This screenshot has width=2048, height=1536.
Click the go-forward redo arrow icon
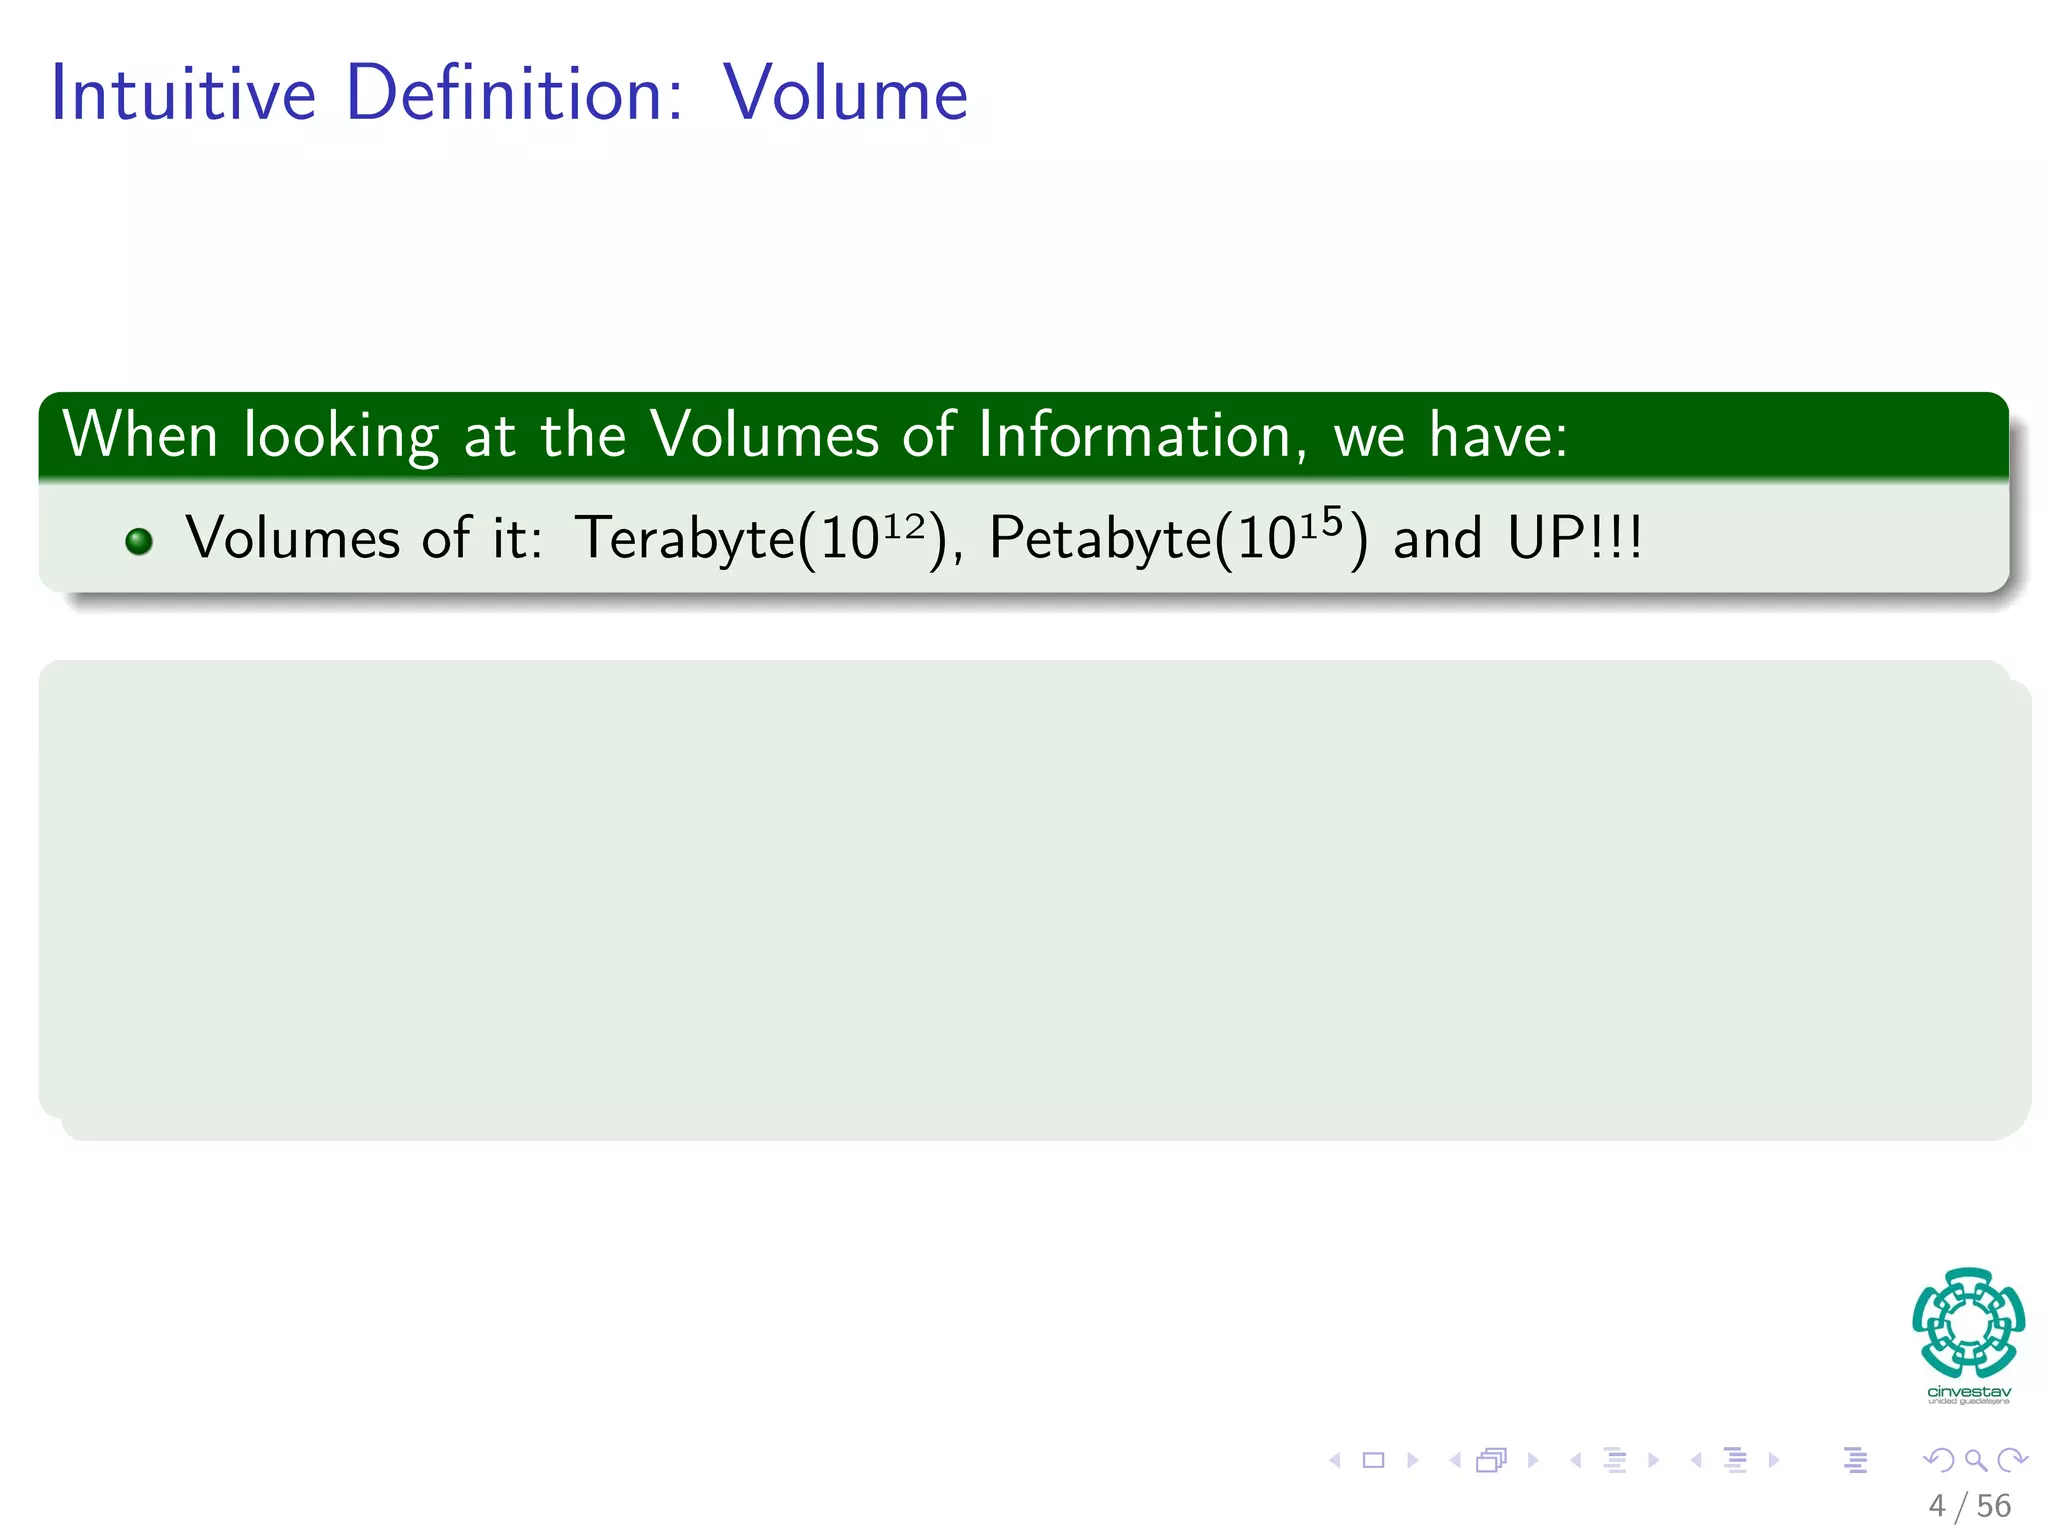(2013, 1461)
